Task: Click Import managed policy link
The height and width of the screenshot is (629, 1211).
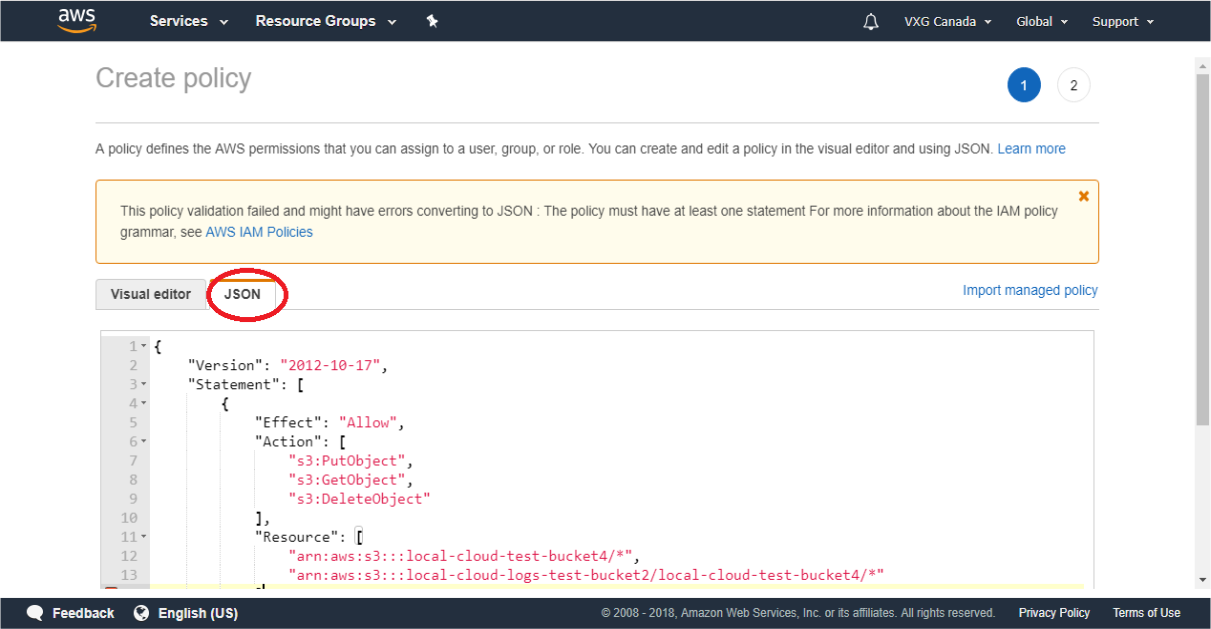Action: (x=1029, y=290)
